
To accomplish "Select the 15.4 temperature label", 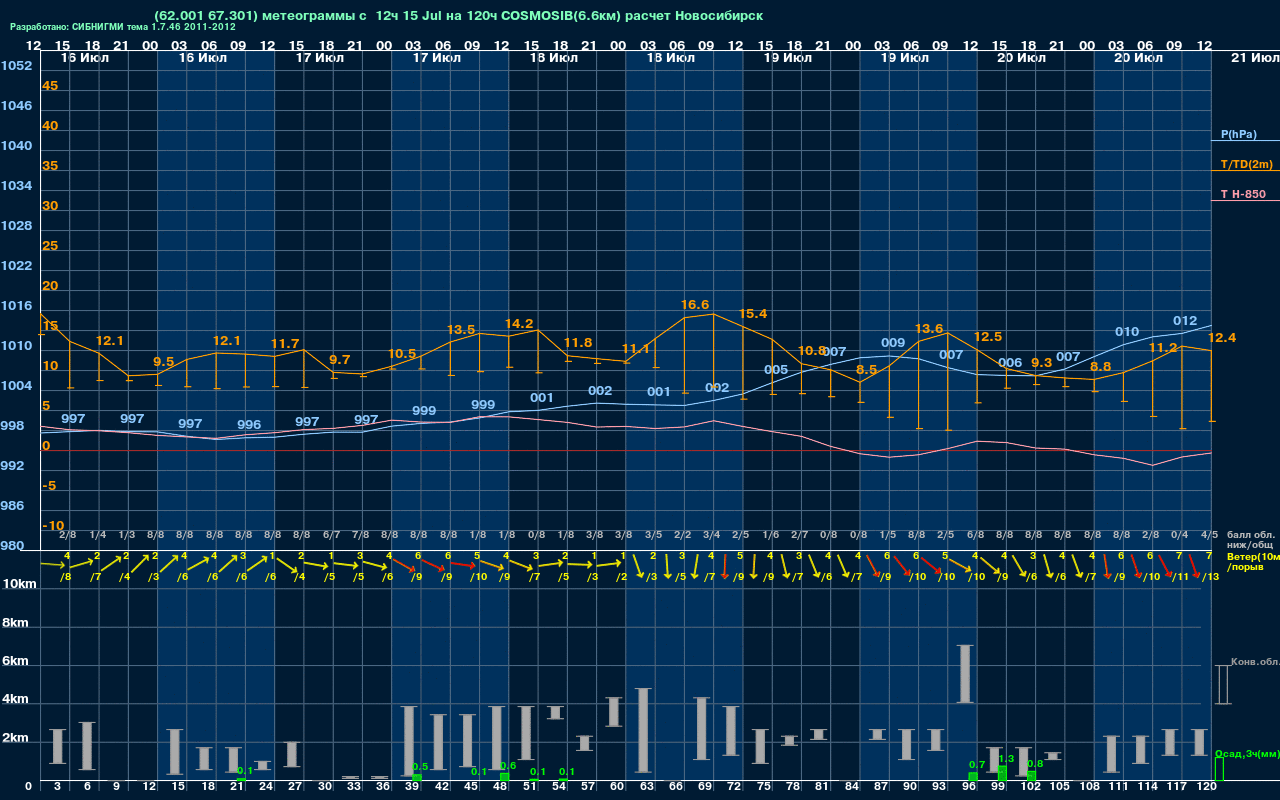I will [x=752, y=314].
